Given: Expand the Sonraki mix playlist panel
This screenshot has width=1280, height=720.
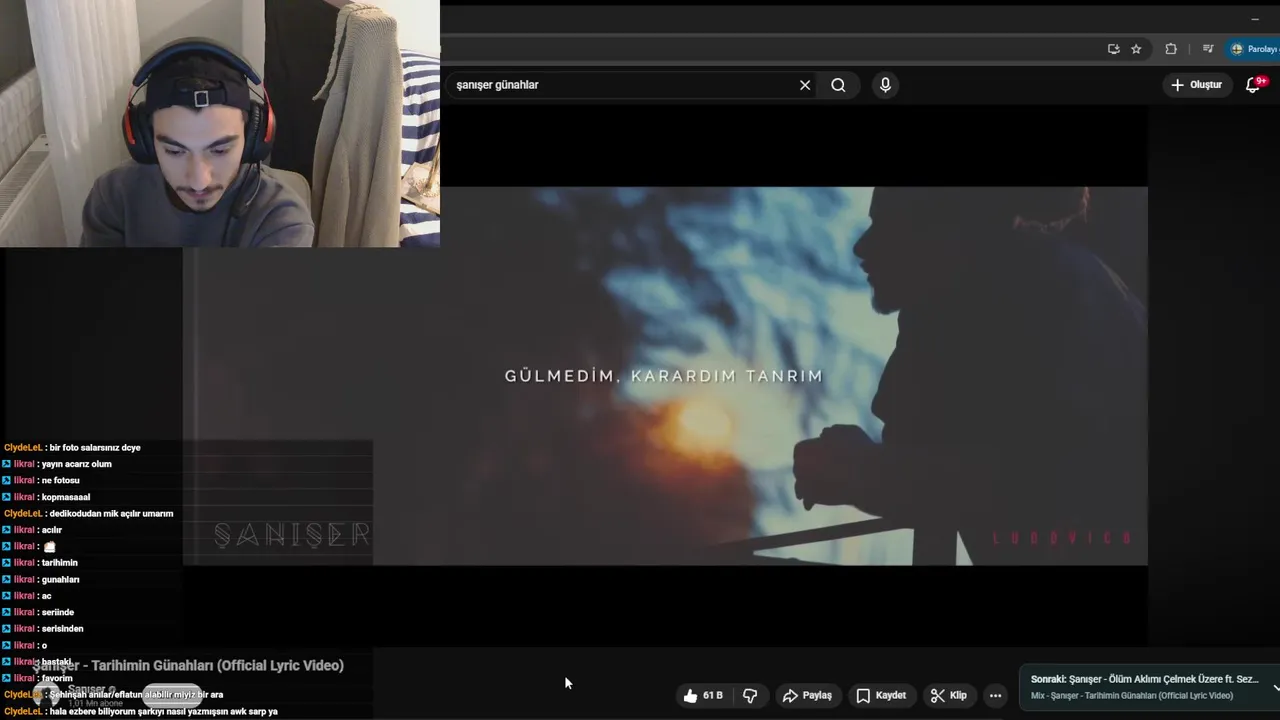Looking at the screenshot, I should click(1275, 687).
